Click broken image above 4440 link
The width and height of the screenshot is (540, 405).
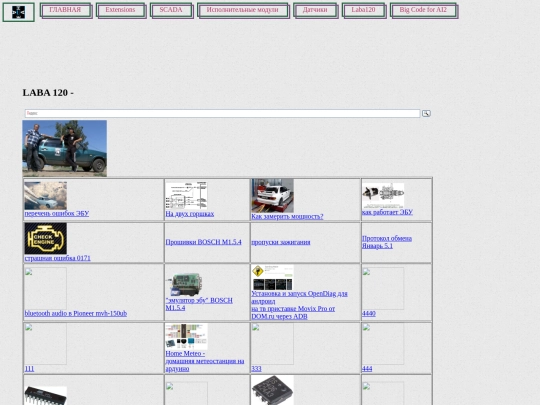coord(383,289)
